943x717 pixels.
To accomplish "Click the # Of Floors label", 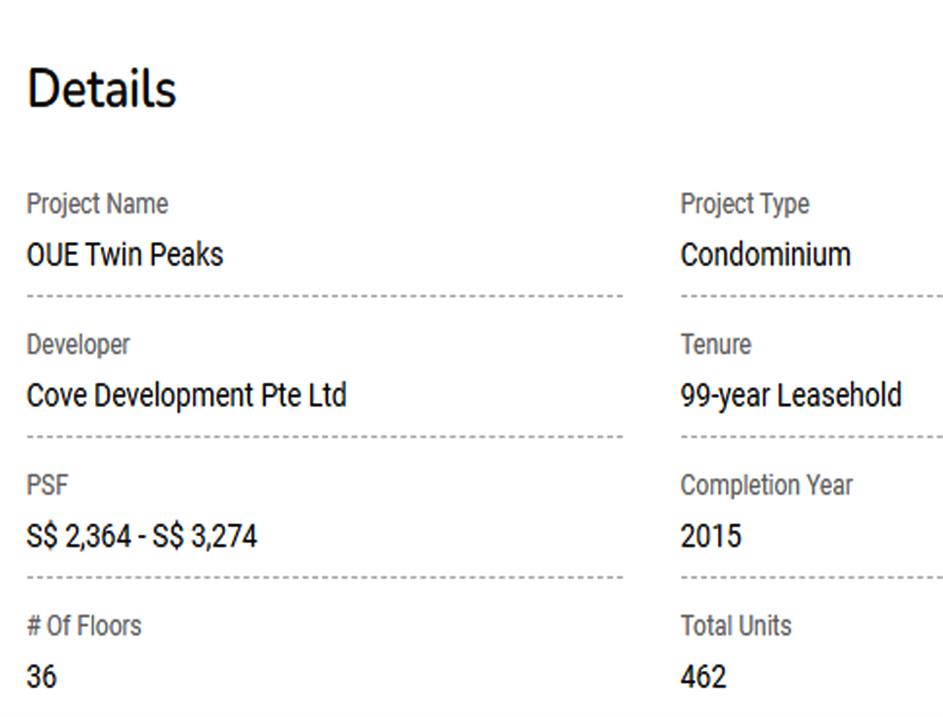I will pyautogui.click(x=84, y=626).
